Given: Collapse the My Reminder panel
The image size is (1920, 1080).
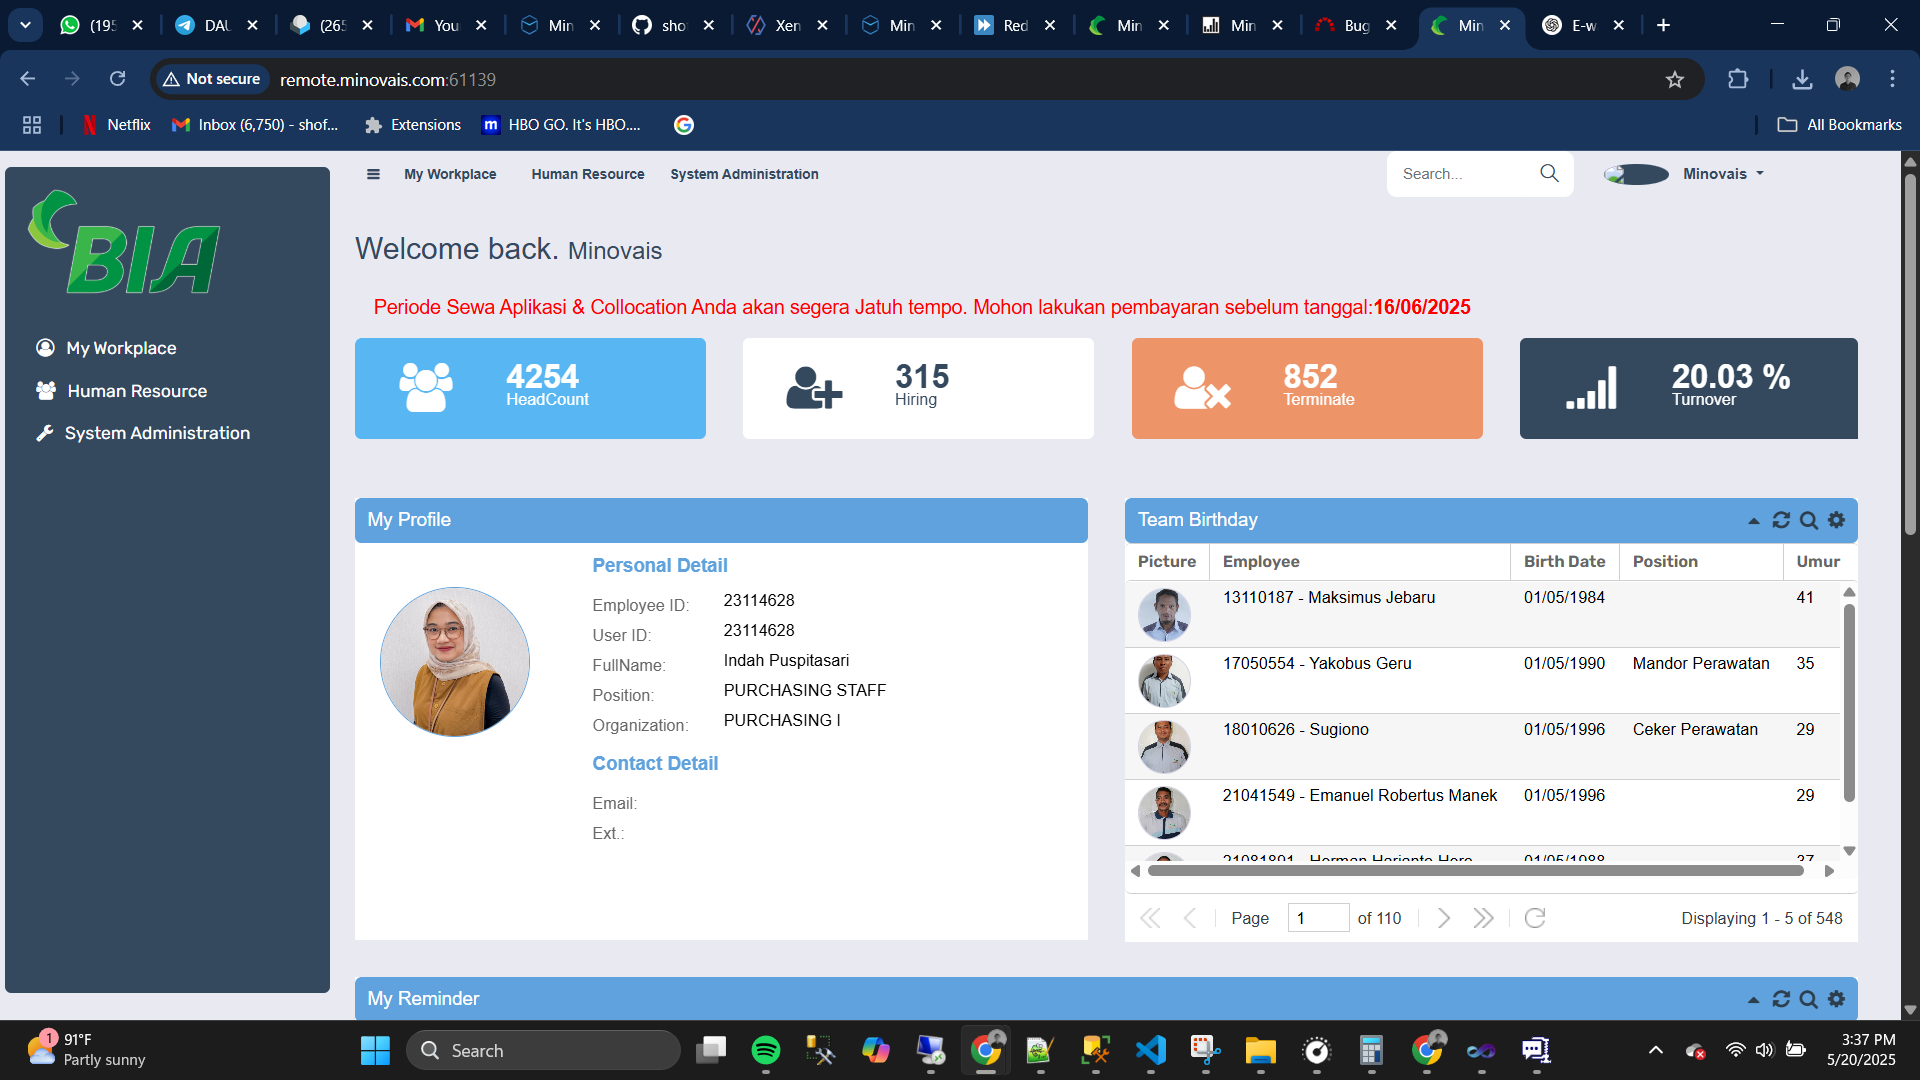Looking at the screenshot, I should [x=1753, y=1000].
